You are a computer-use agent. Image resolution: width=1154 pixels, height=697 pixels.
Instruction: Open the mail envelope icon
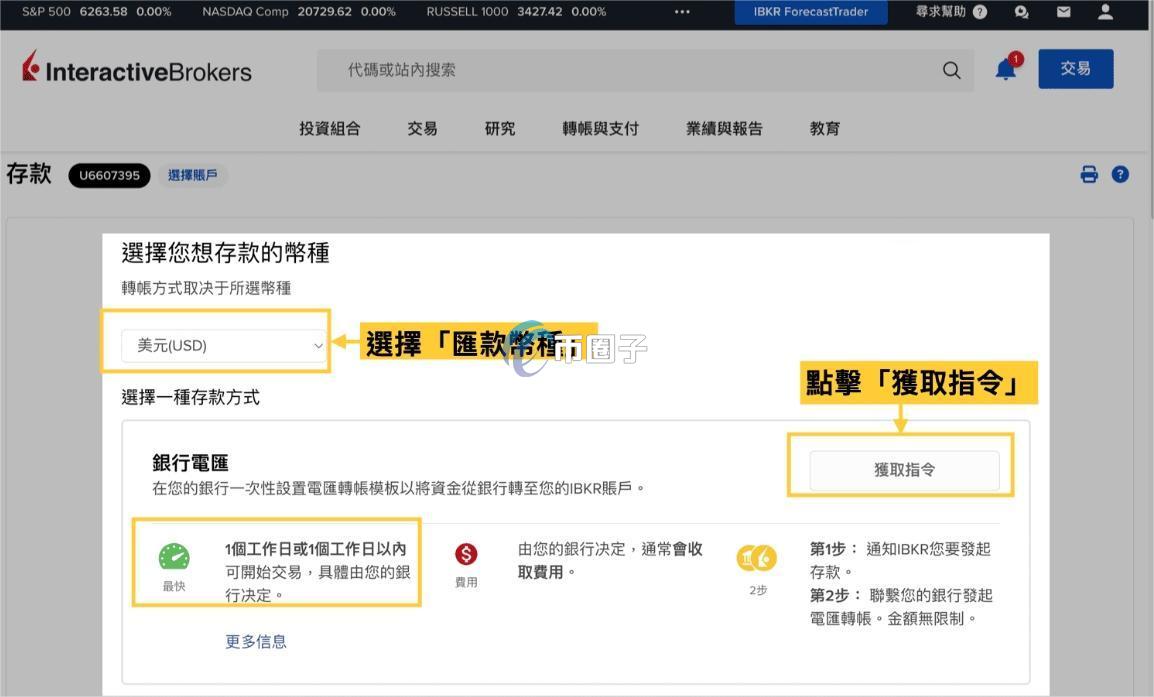point(1063,12)
